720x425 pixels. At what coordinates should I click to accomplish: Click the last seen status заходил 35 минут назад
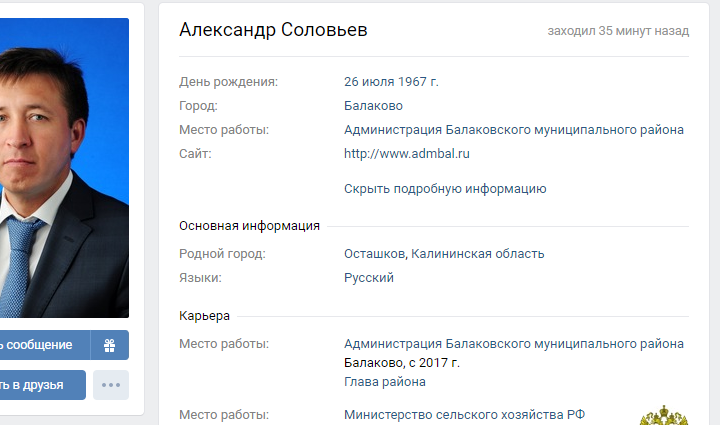[x=618, y=31]
